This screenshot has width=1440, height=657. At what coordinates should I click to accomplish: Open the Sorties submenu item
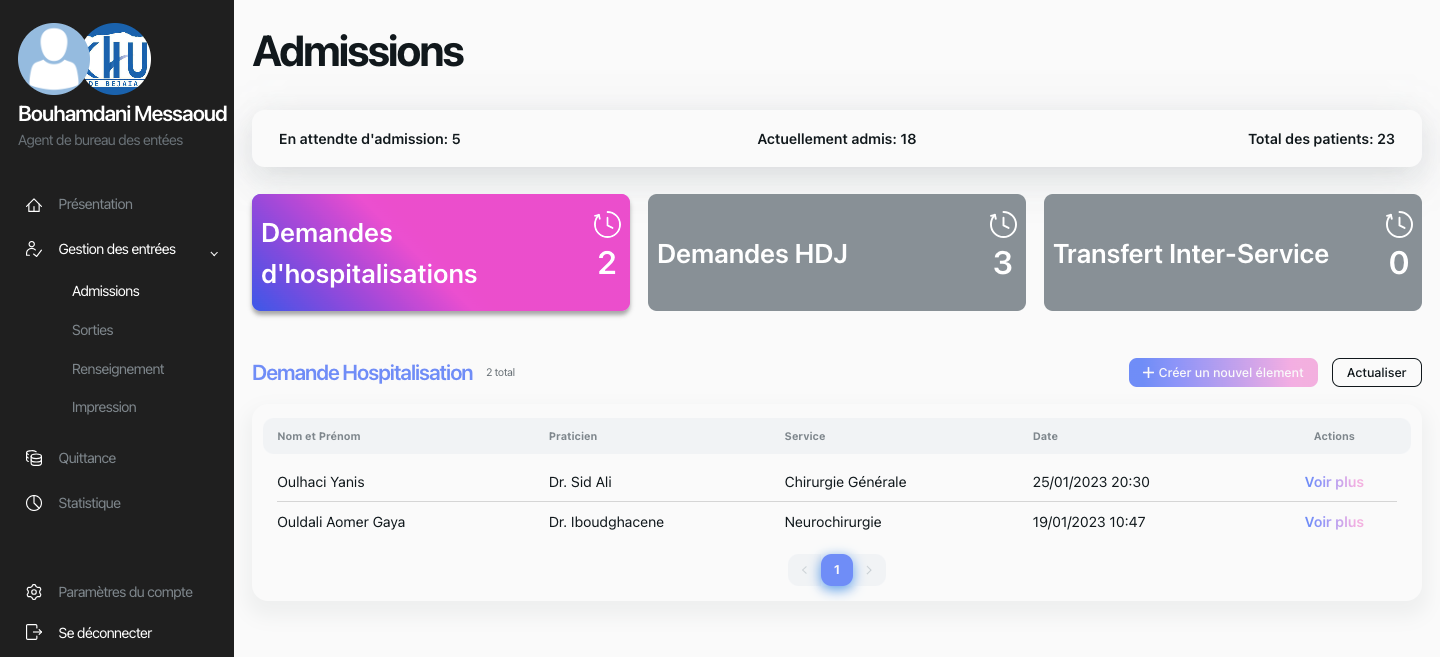(x=92, y=330)
